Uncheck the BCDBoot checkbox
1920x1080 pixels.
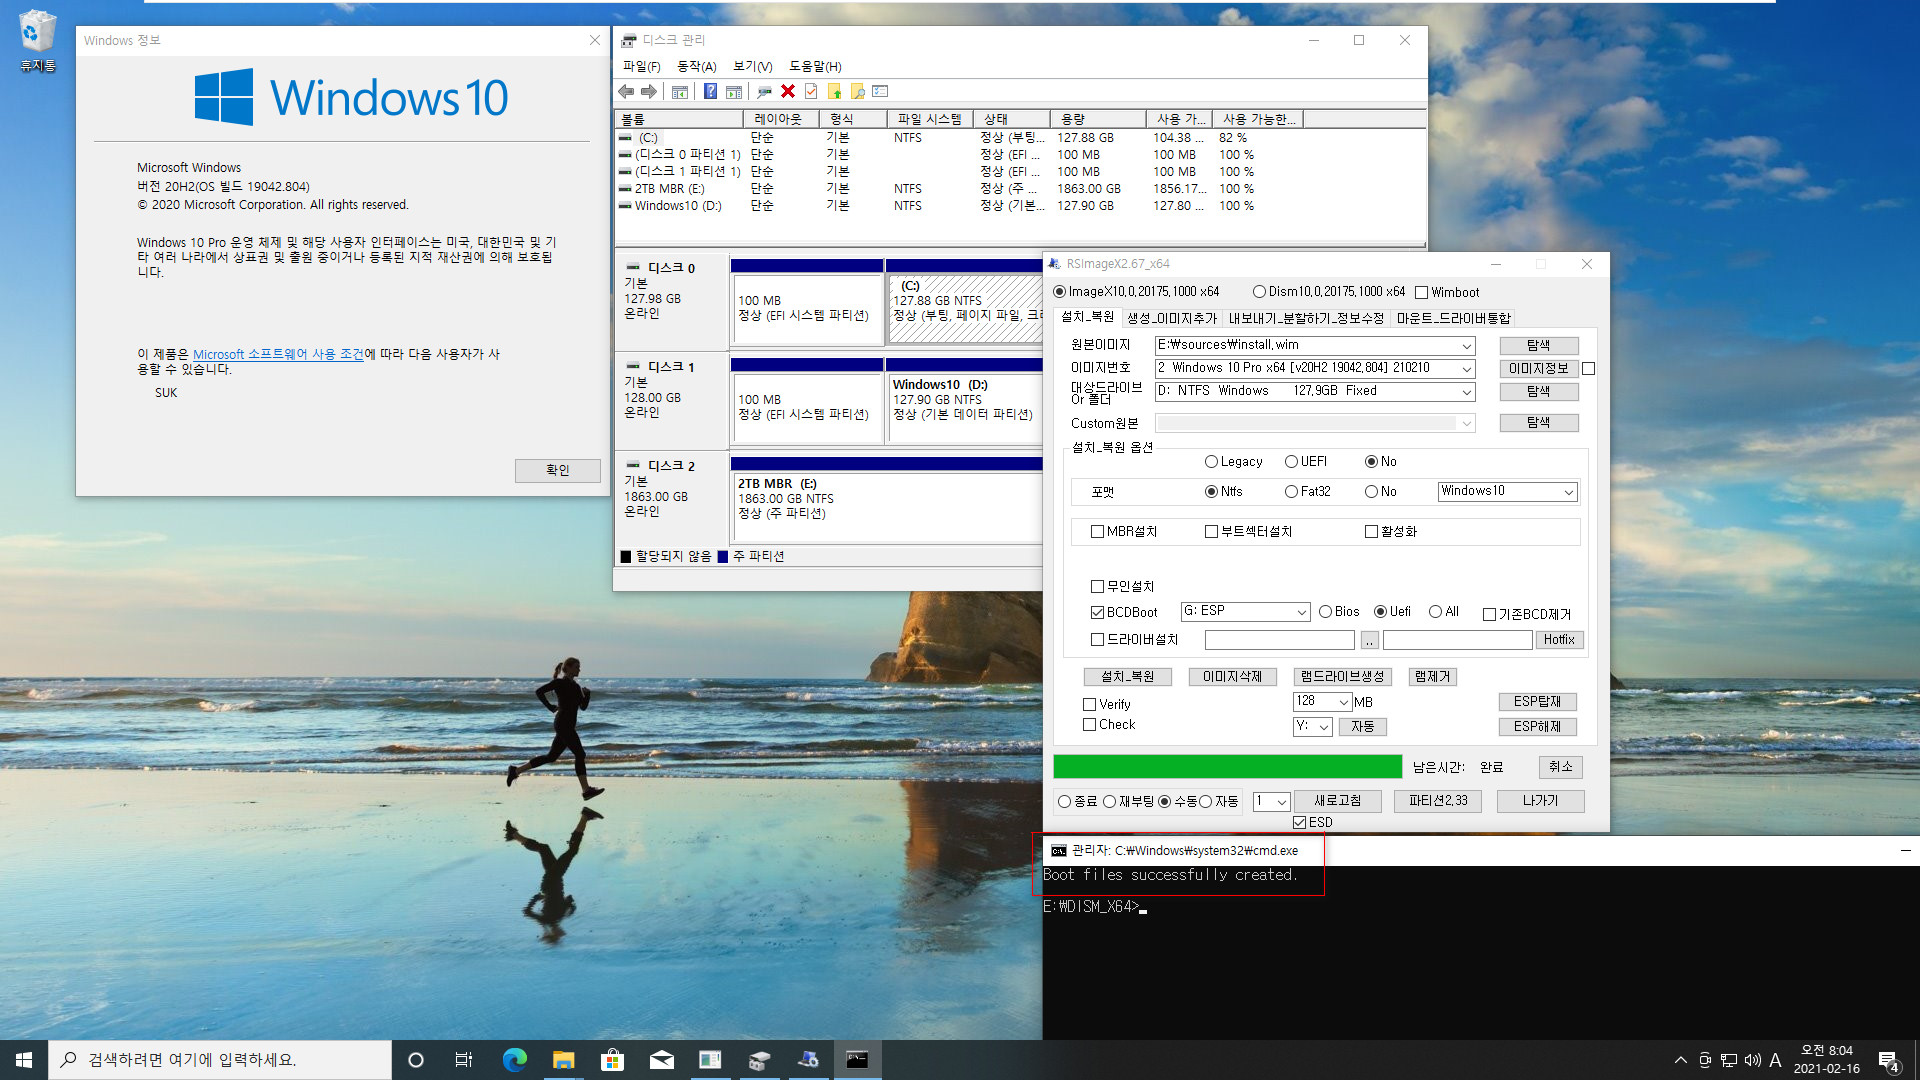pyautogui.click(x=1097, y=612)
